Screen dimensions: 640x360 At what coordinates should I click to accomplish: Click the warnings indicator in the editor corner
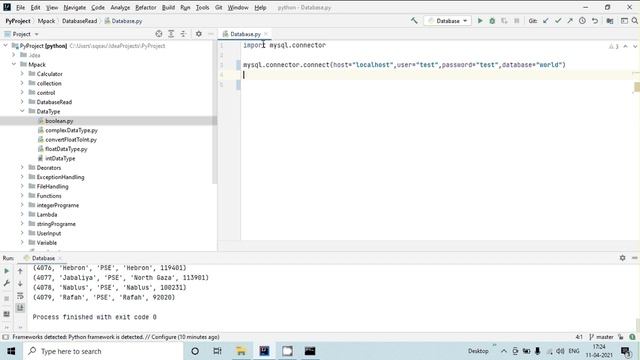click(613, 47)
